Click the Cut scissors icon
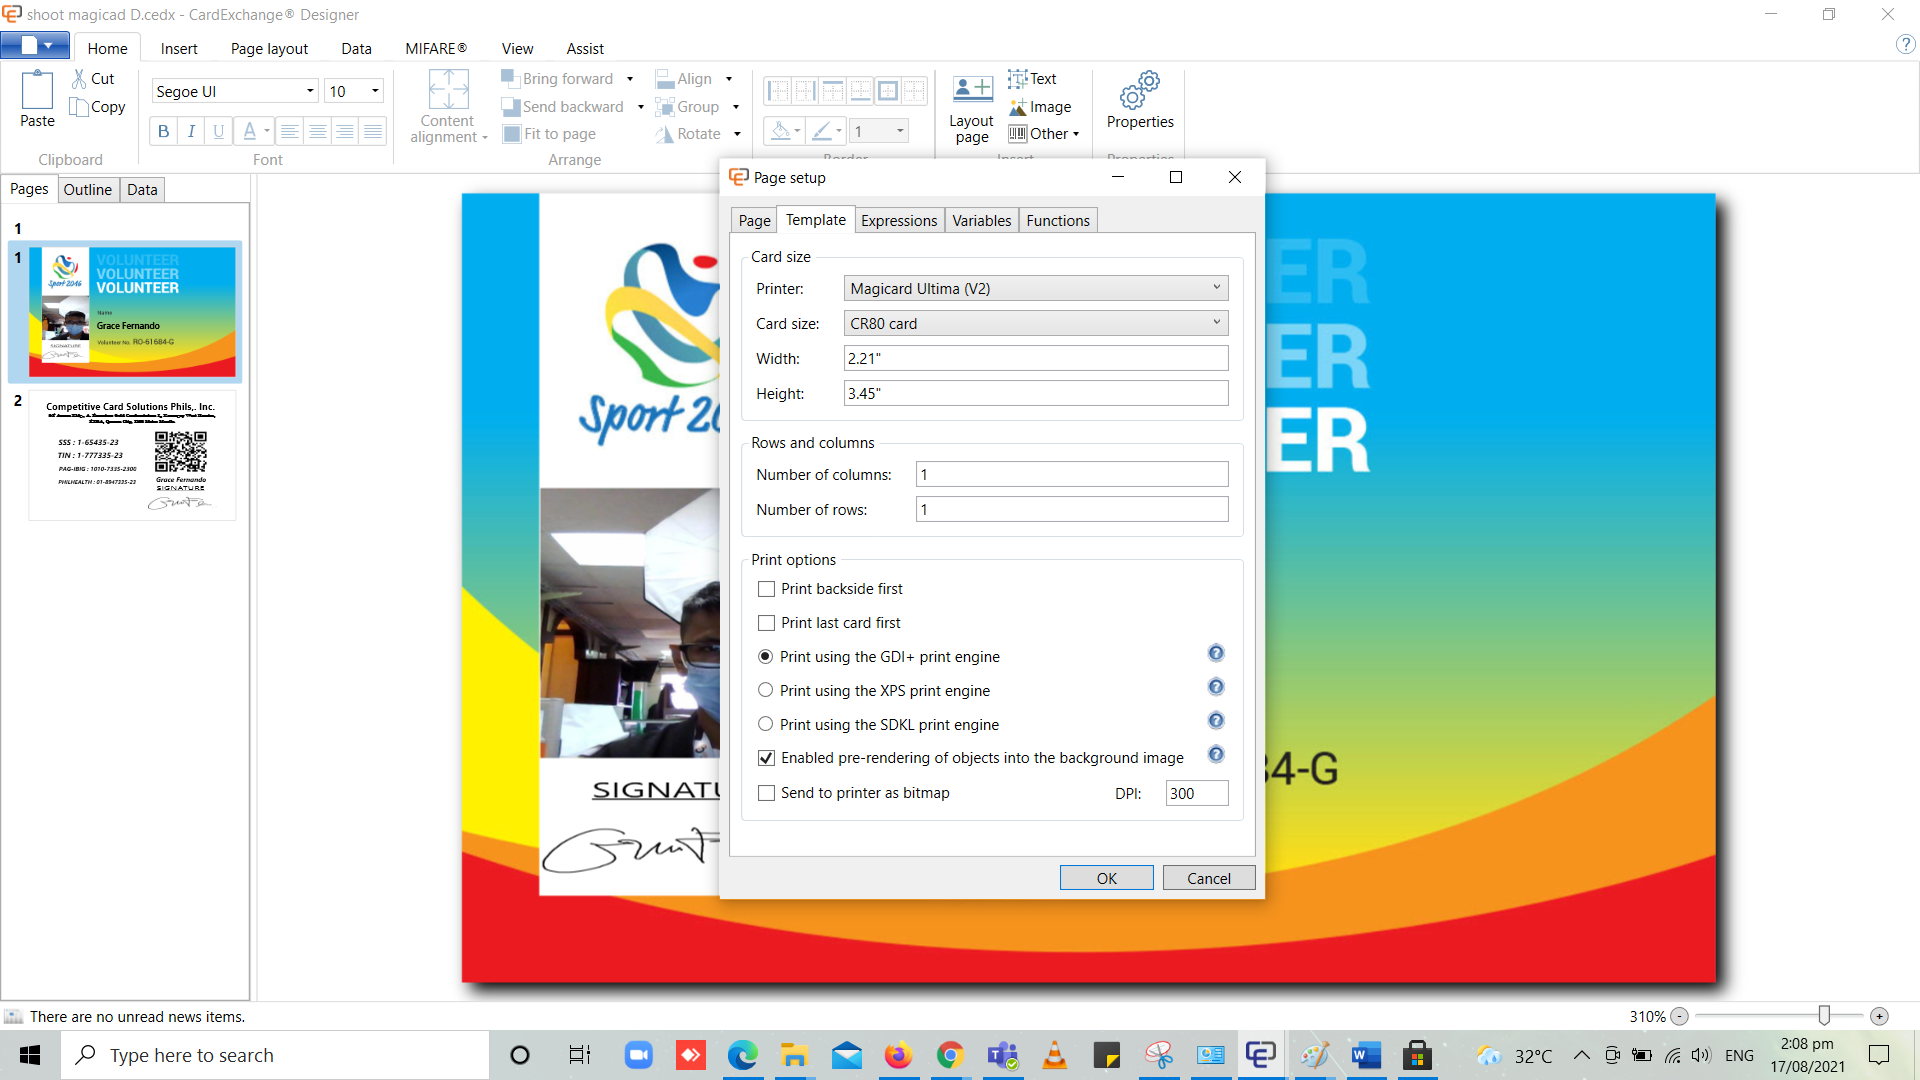 point(79,78)
